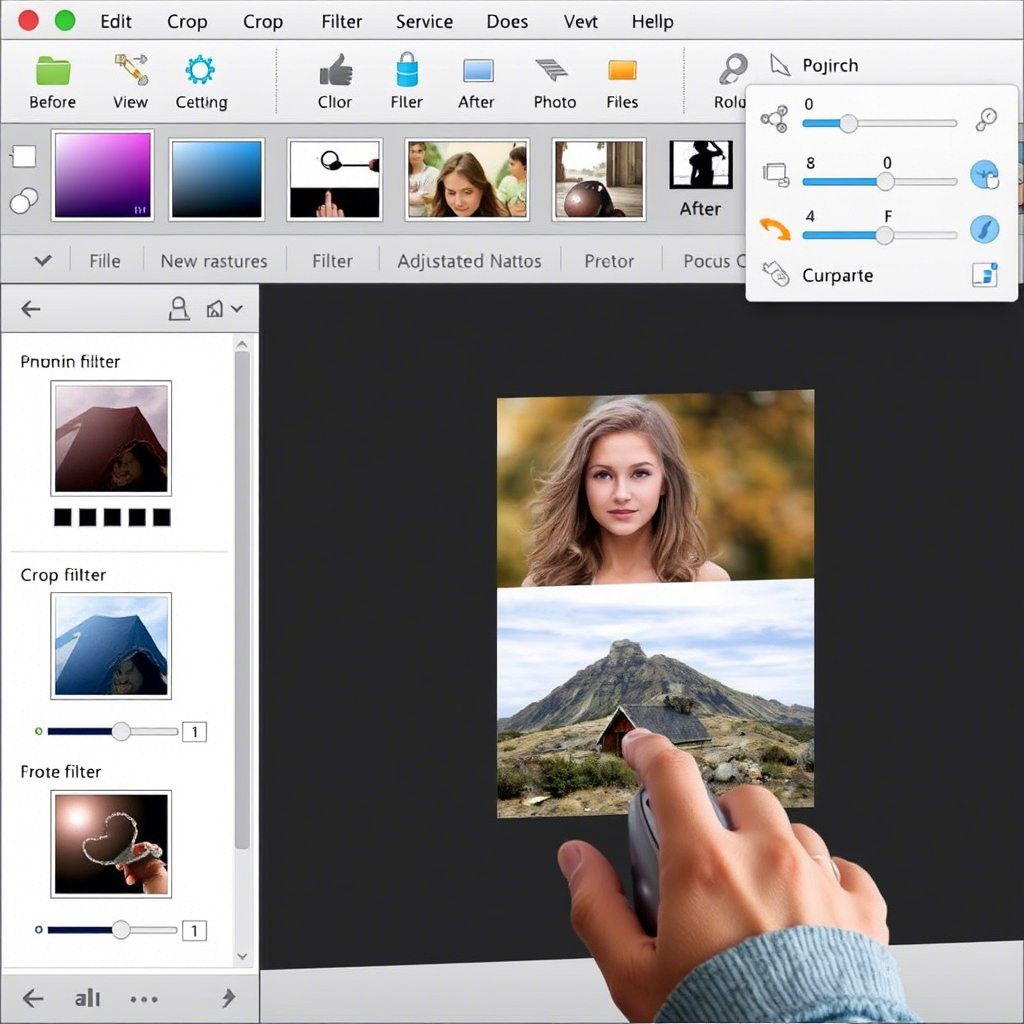
Task: Click the Pojirch label in the toolbar
Action: point(830,65)
